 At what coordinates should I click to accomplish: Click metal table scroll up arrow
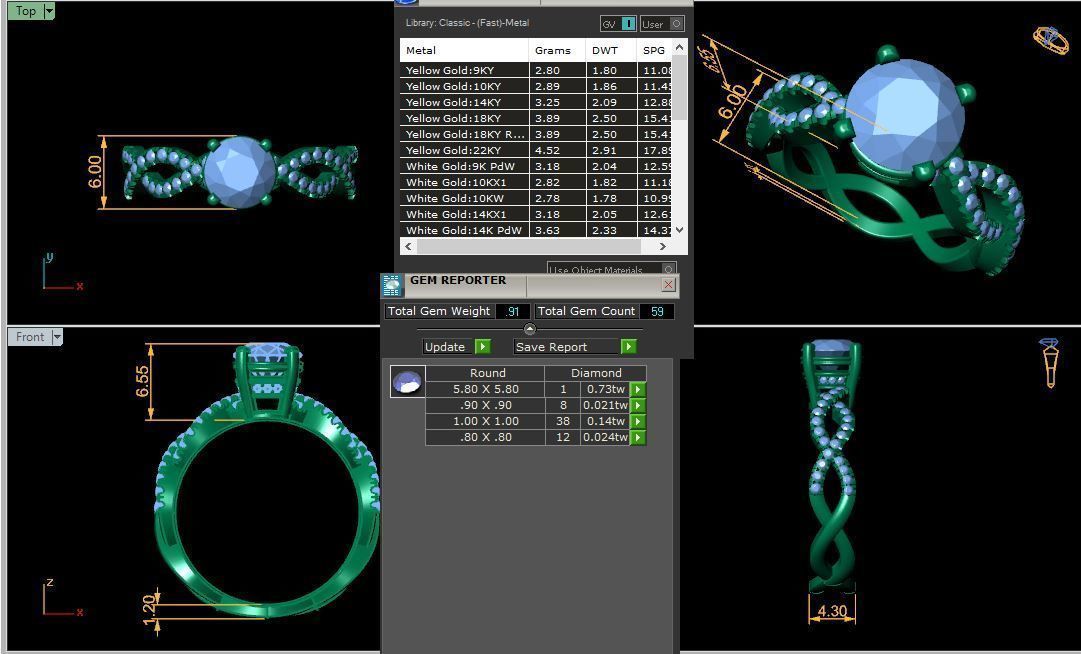tap(680, 47)
